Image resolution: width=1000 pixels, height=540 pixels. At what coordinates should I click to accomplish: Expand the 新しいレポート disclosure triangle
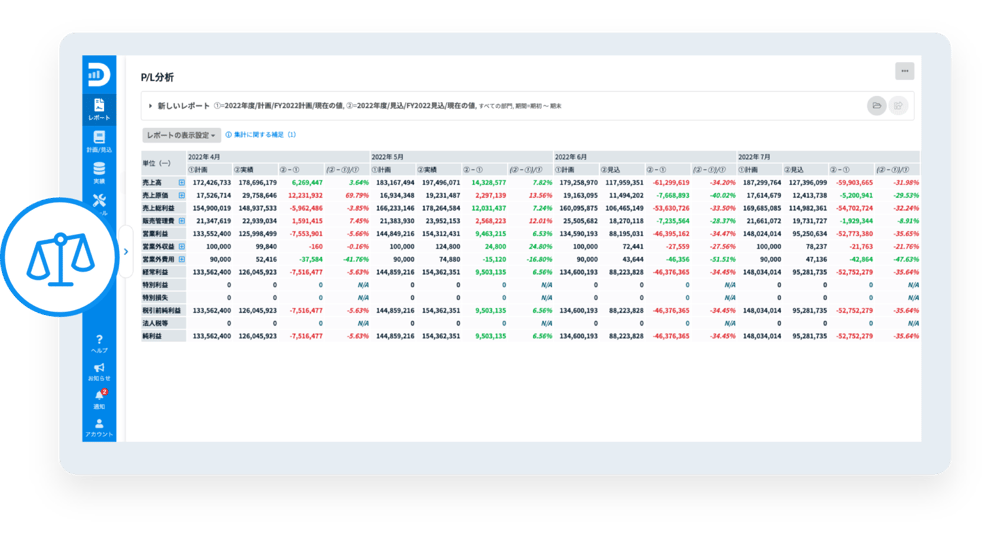(x=149, y=105)
